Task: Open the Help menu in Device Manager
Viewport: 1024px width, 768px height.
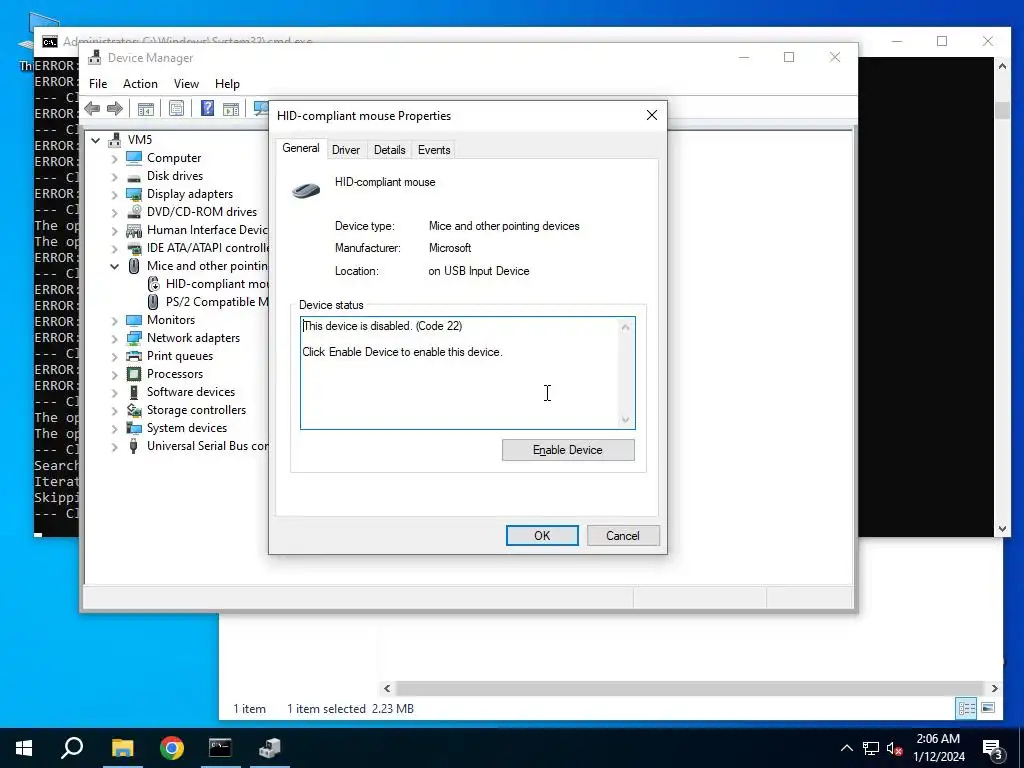Action: 227,84
